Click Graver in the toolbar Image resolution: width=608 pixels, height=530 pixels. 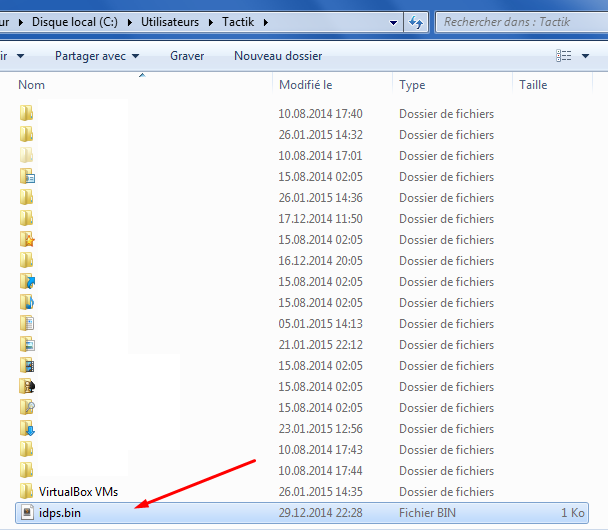click(x=187, y=56)
